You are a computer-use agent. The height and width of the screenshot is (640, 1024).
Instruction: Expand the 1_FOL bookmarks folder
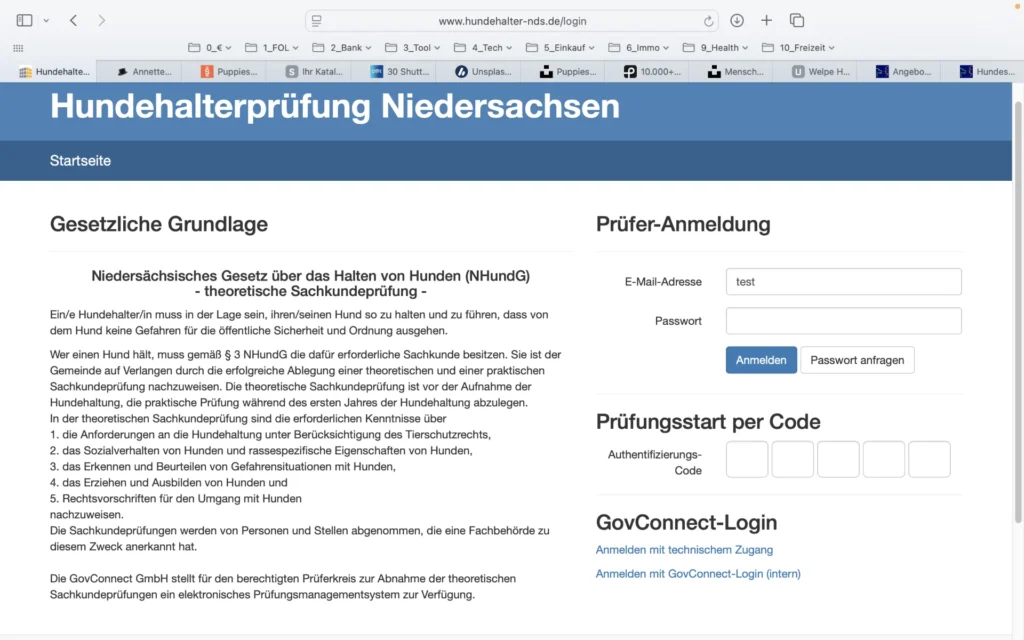pyautogui.click(x=272, y=48)
